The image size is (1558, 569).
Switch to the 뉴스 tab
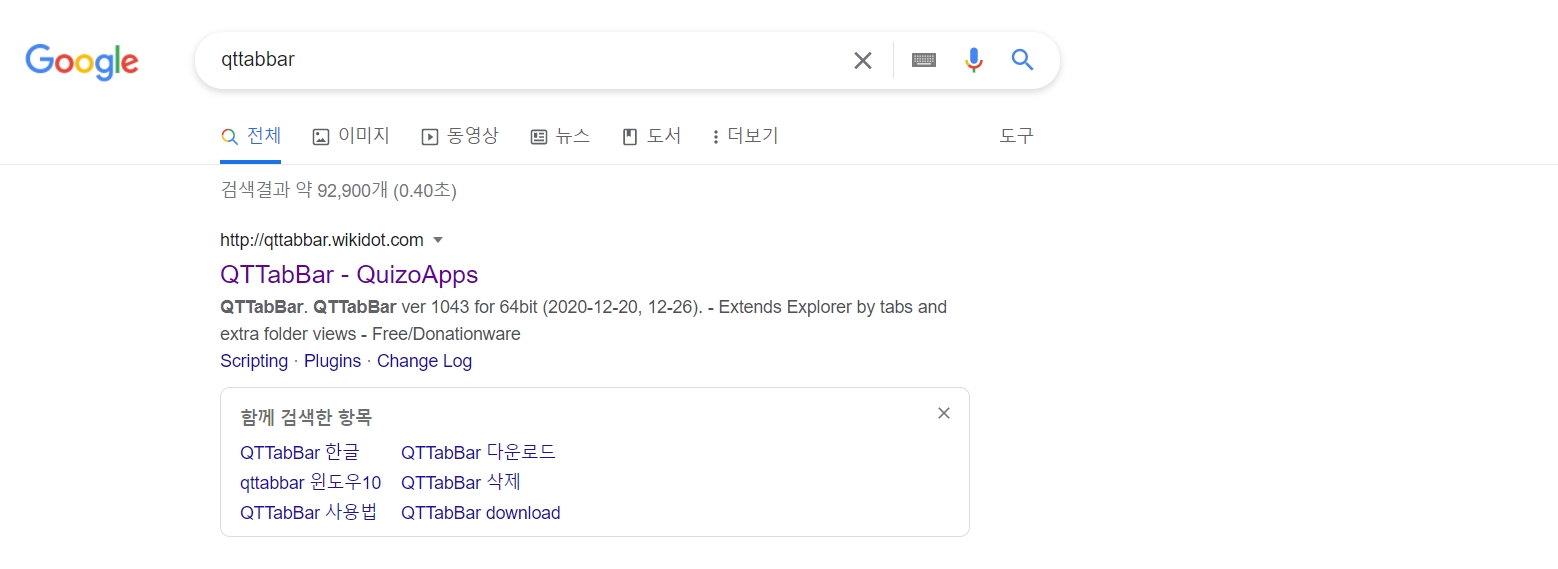(x=560, y=136)
